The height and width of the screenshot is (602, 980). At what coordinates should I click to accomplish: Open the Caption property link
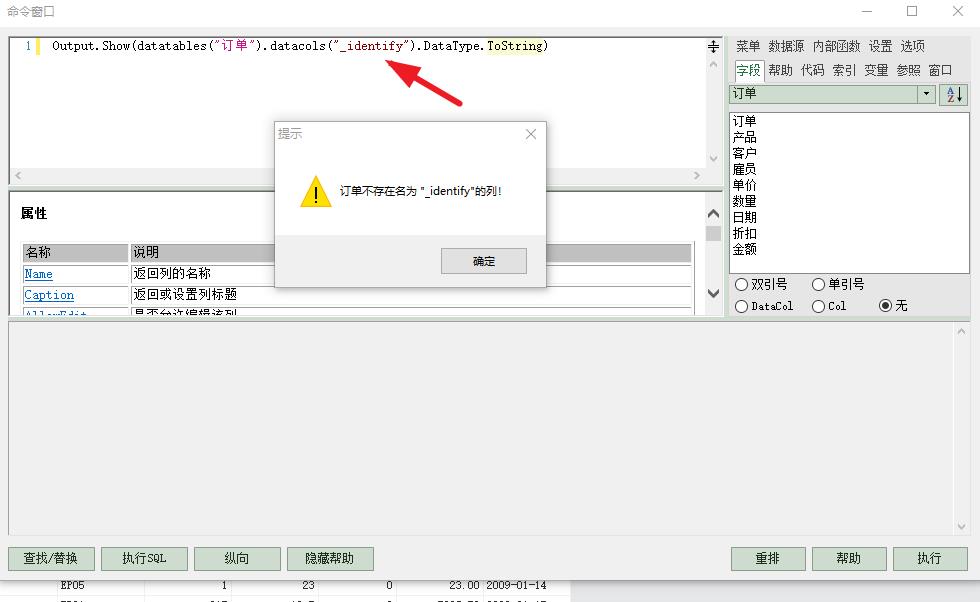tap(49, 295)
